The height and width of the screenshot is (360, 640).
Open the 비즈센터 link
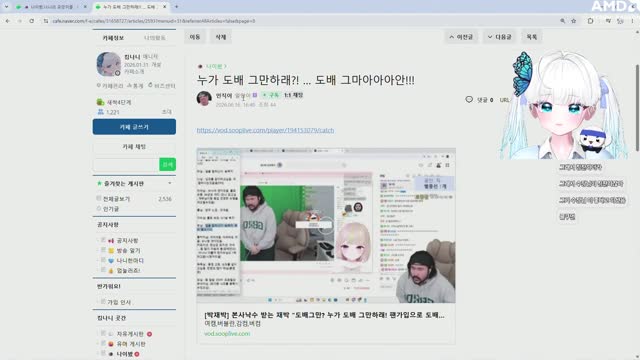[162, 86]
